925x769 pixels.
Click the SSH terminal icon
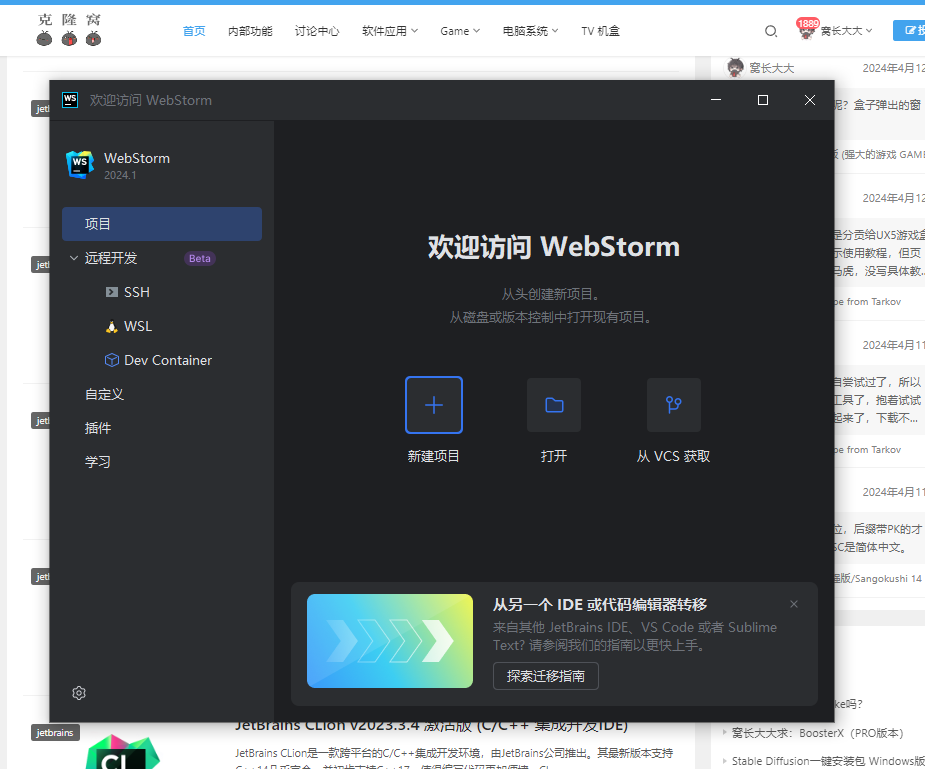[111, 292]
